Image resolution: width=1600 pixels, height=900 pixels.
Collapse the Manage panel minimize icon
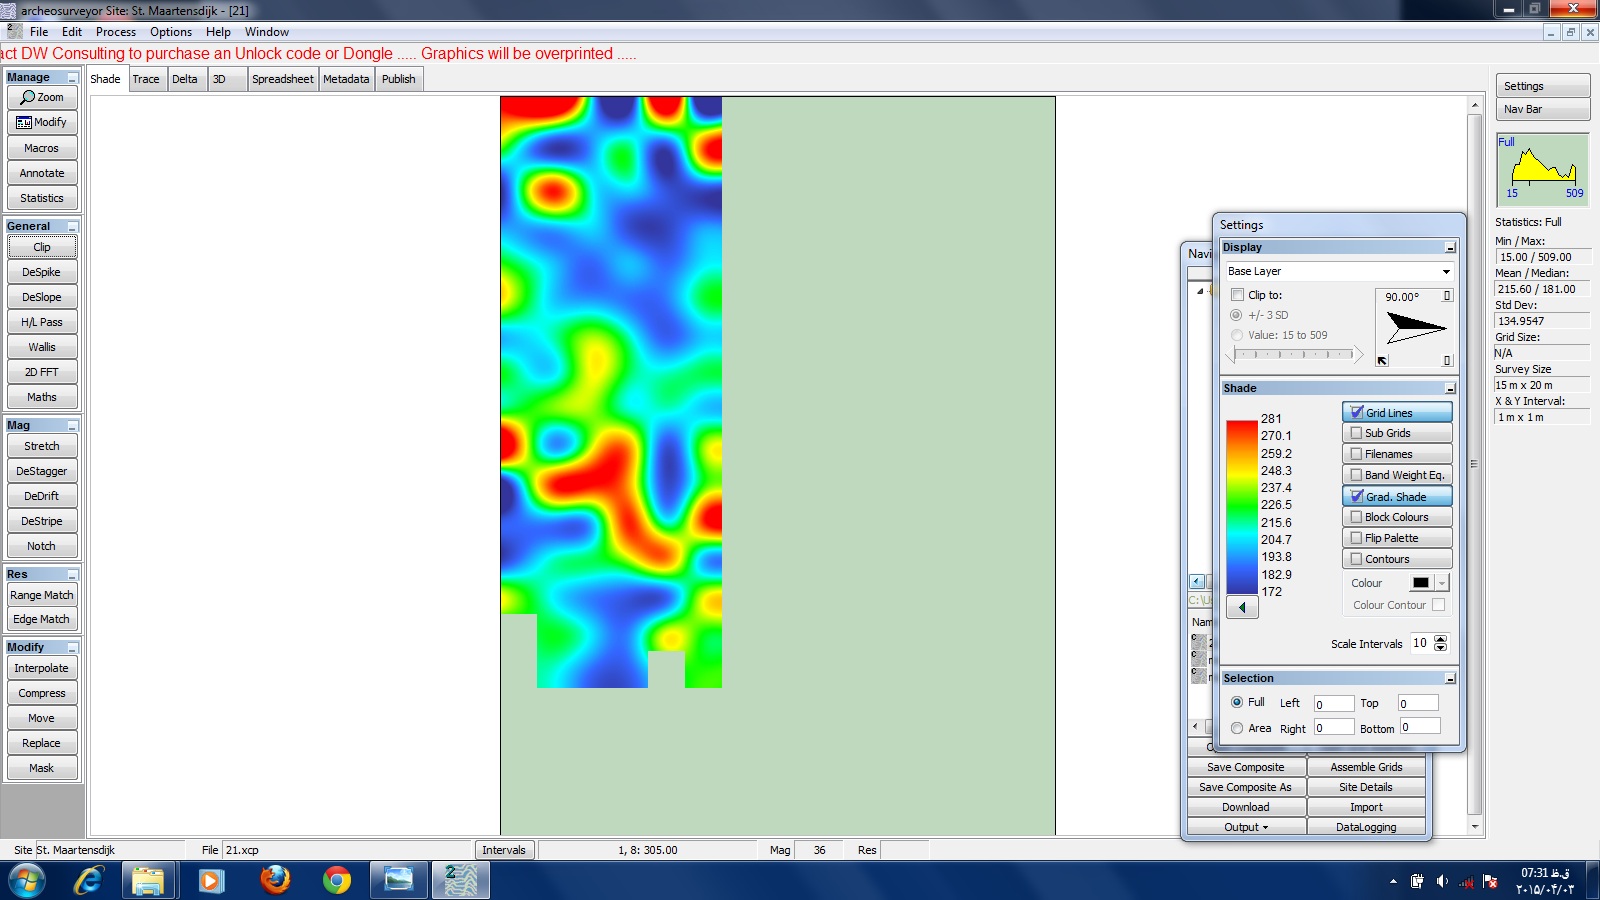point(72,78)
